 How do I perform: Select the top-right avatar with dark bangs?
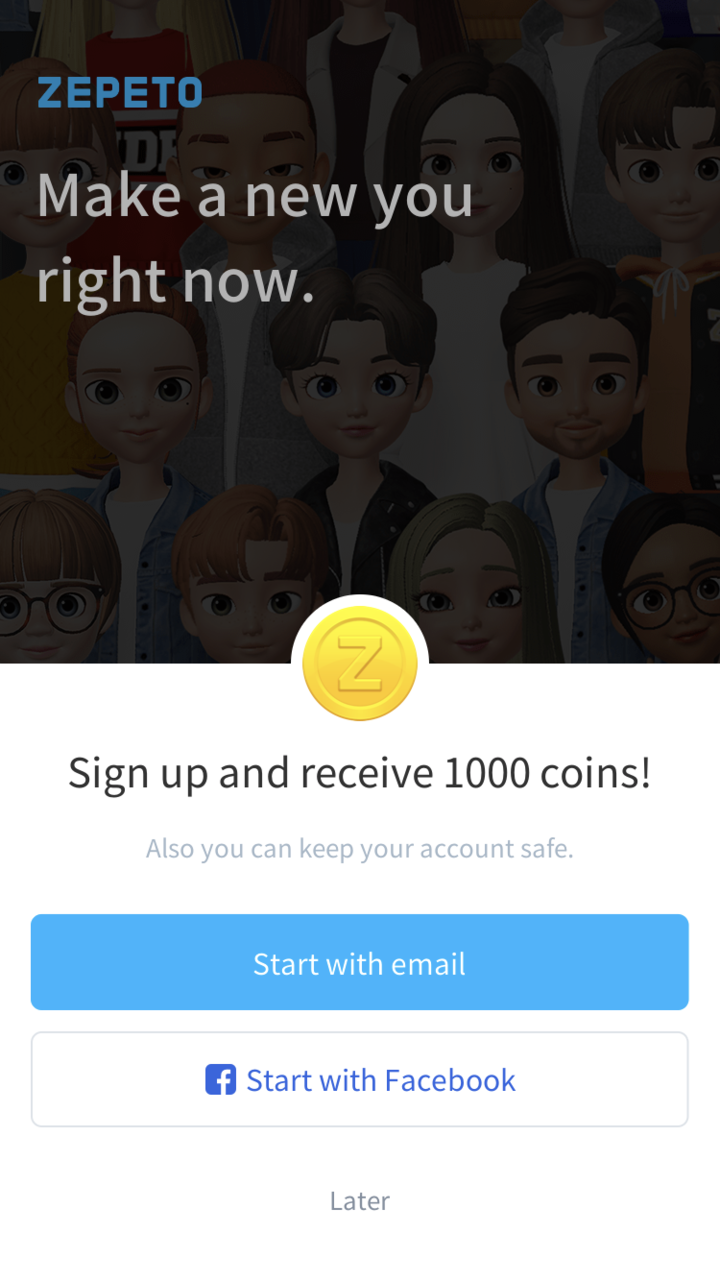[665, 160]
